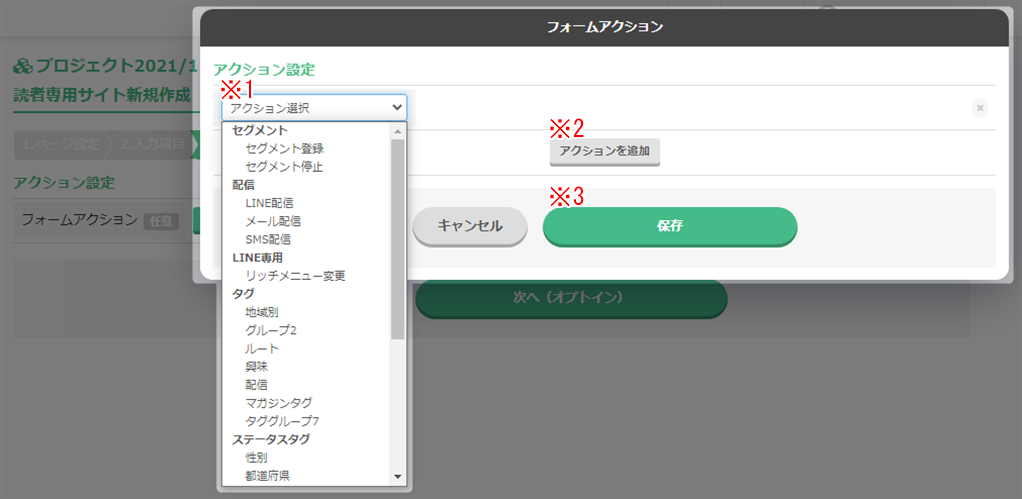Click the dropdown list scroll down arrow

click(398, 478)
